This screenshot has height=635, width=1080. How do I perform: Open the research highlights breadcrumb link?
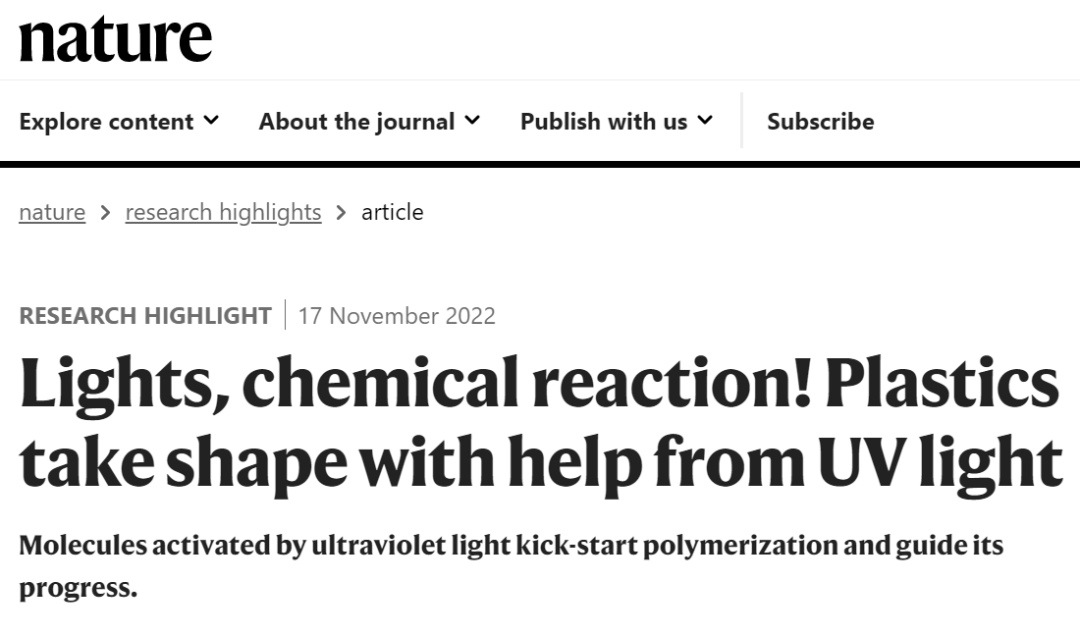223,212
